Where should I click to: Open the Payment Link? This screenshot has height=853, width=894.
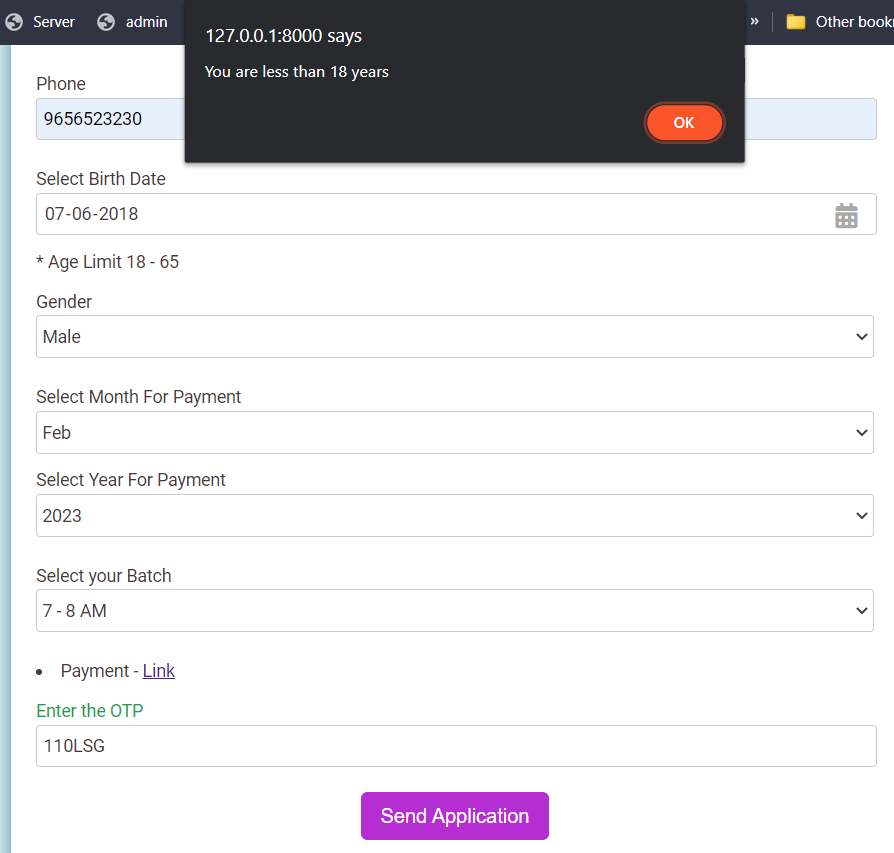pyautogui.click(x=158, y=670)
